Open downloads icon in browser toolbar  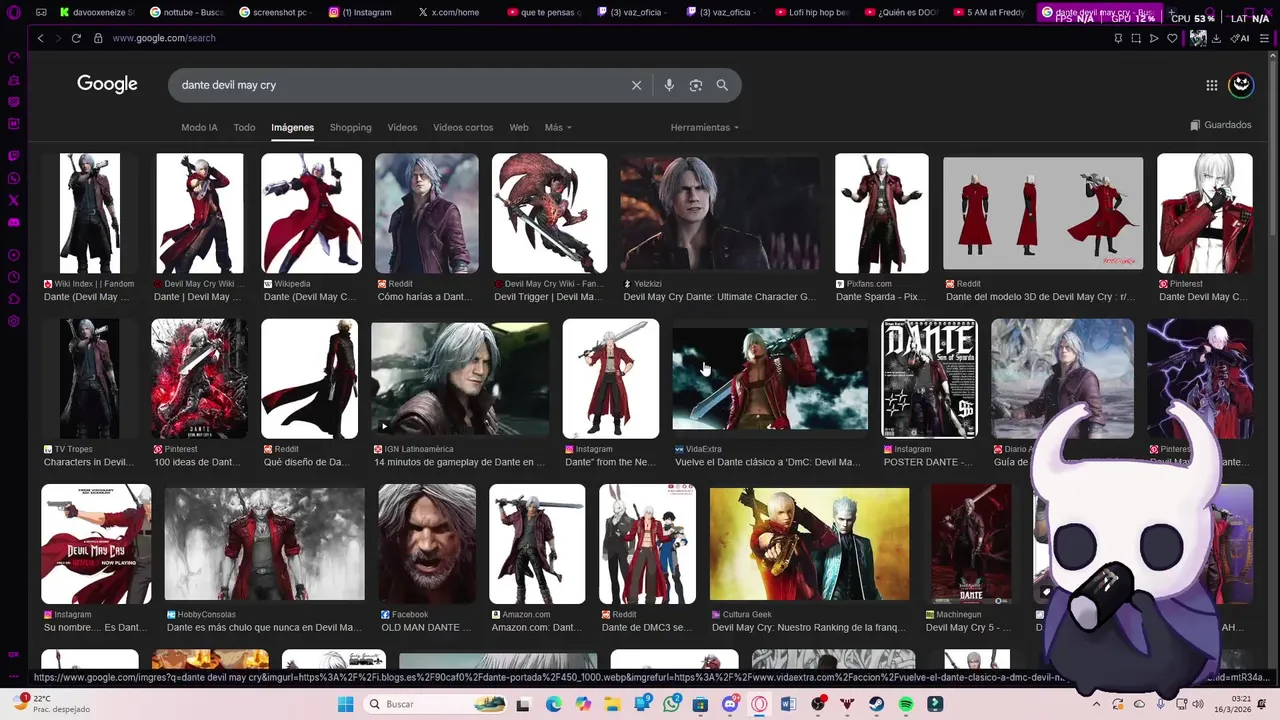1216,38
